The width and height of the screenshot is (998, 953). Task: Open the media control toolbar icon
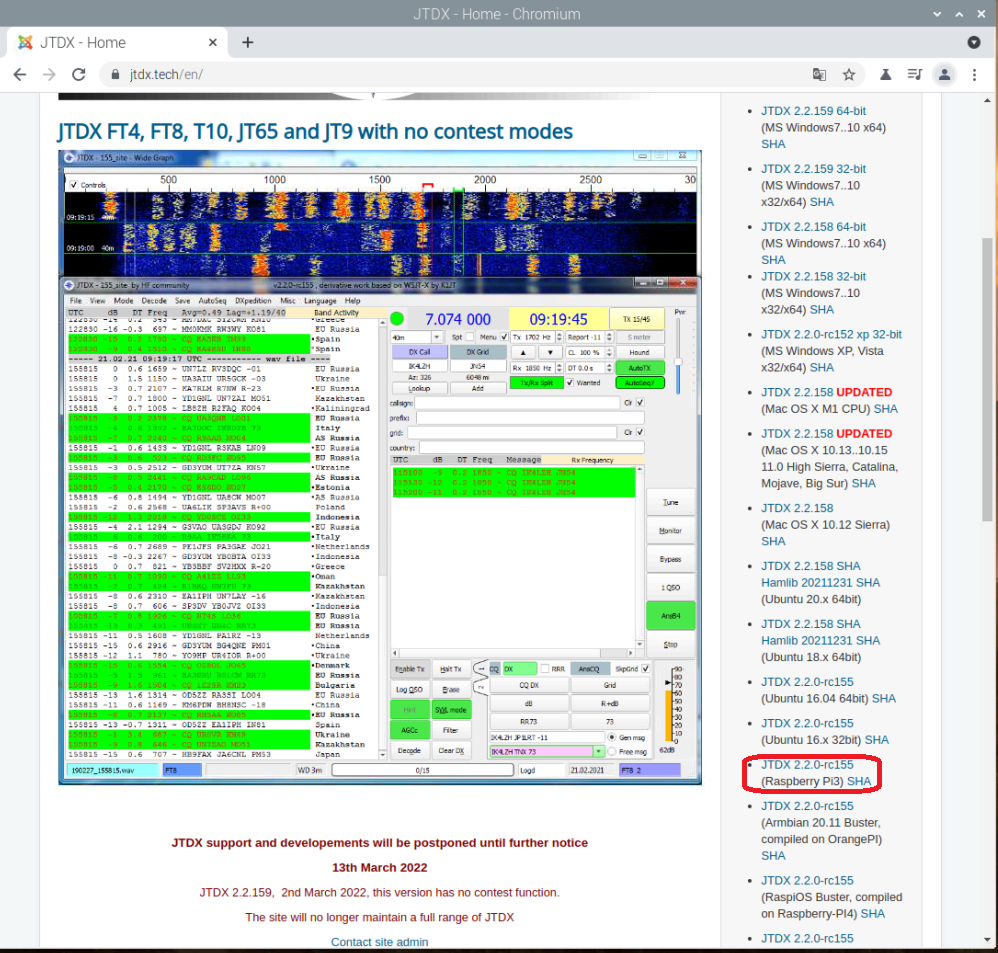point(915,74)
